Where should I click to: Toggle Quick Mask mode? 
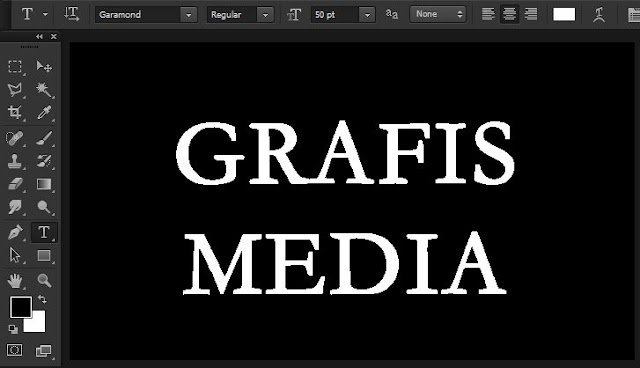click(x=14, y=350)
